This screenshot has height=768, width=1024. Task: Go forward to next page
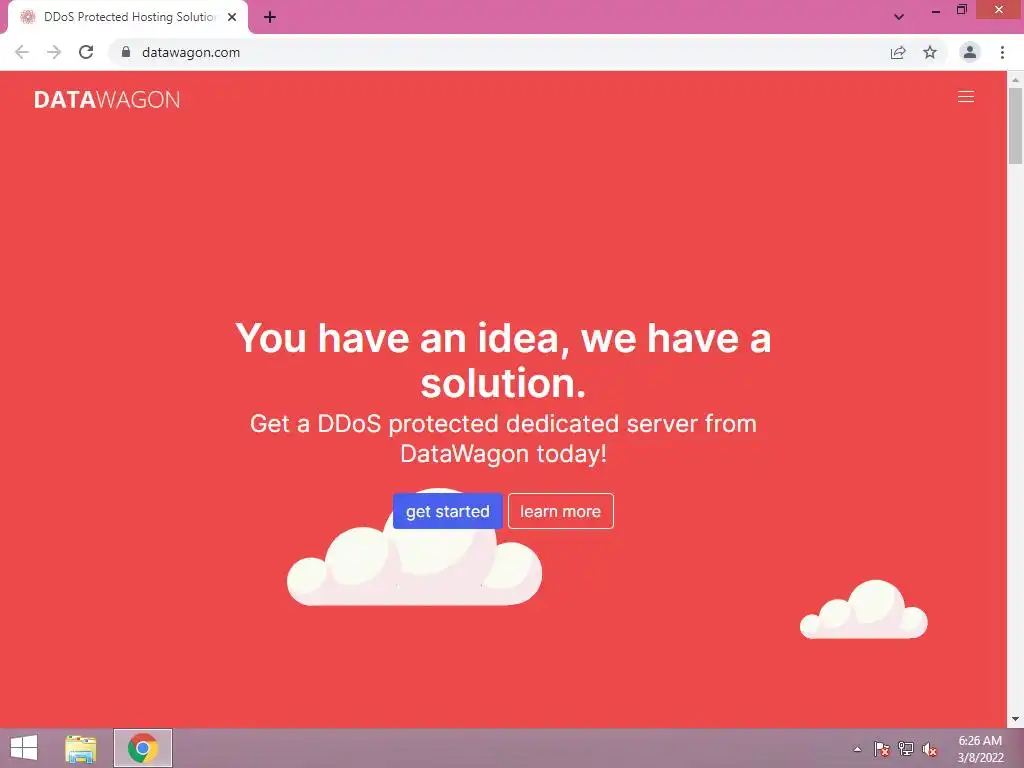point(54,52)
